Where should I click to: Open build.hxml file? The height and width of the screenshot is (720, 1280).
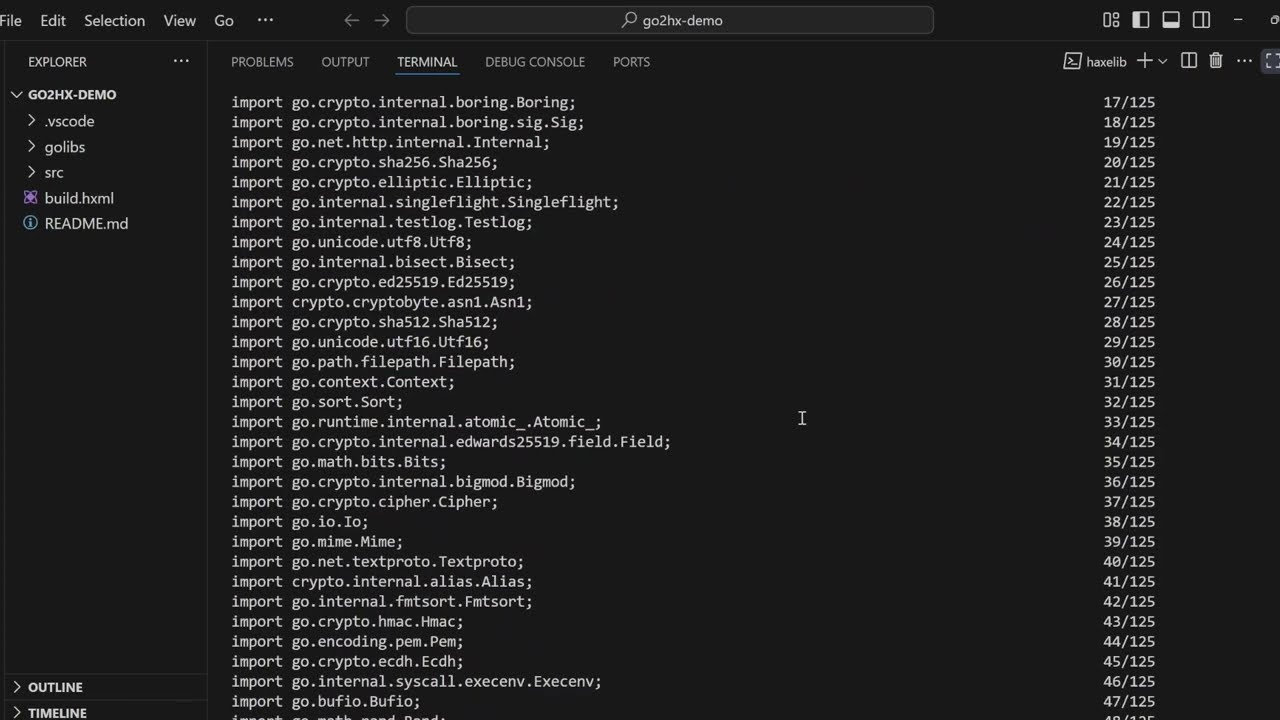point(79,198)
